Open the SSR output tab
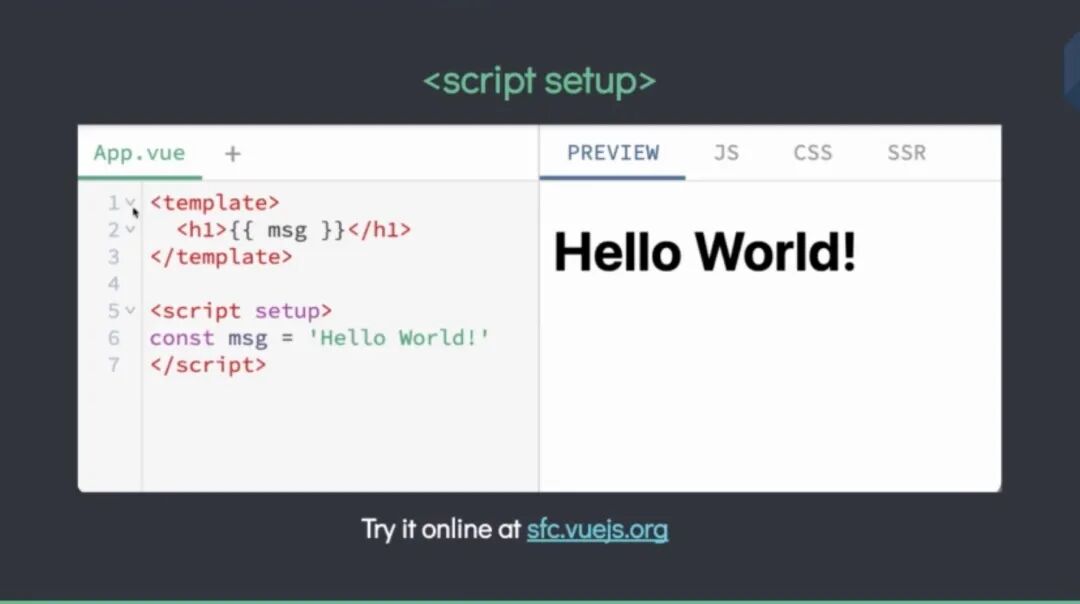Screen dimensions: 1080x604 pos(905,152)
